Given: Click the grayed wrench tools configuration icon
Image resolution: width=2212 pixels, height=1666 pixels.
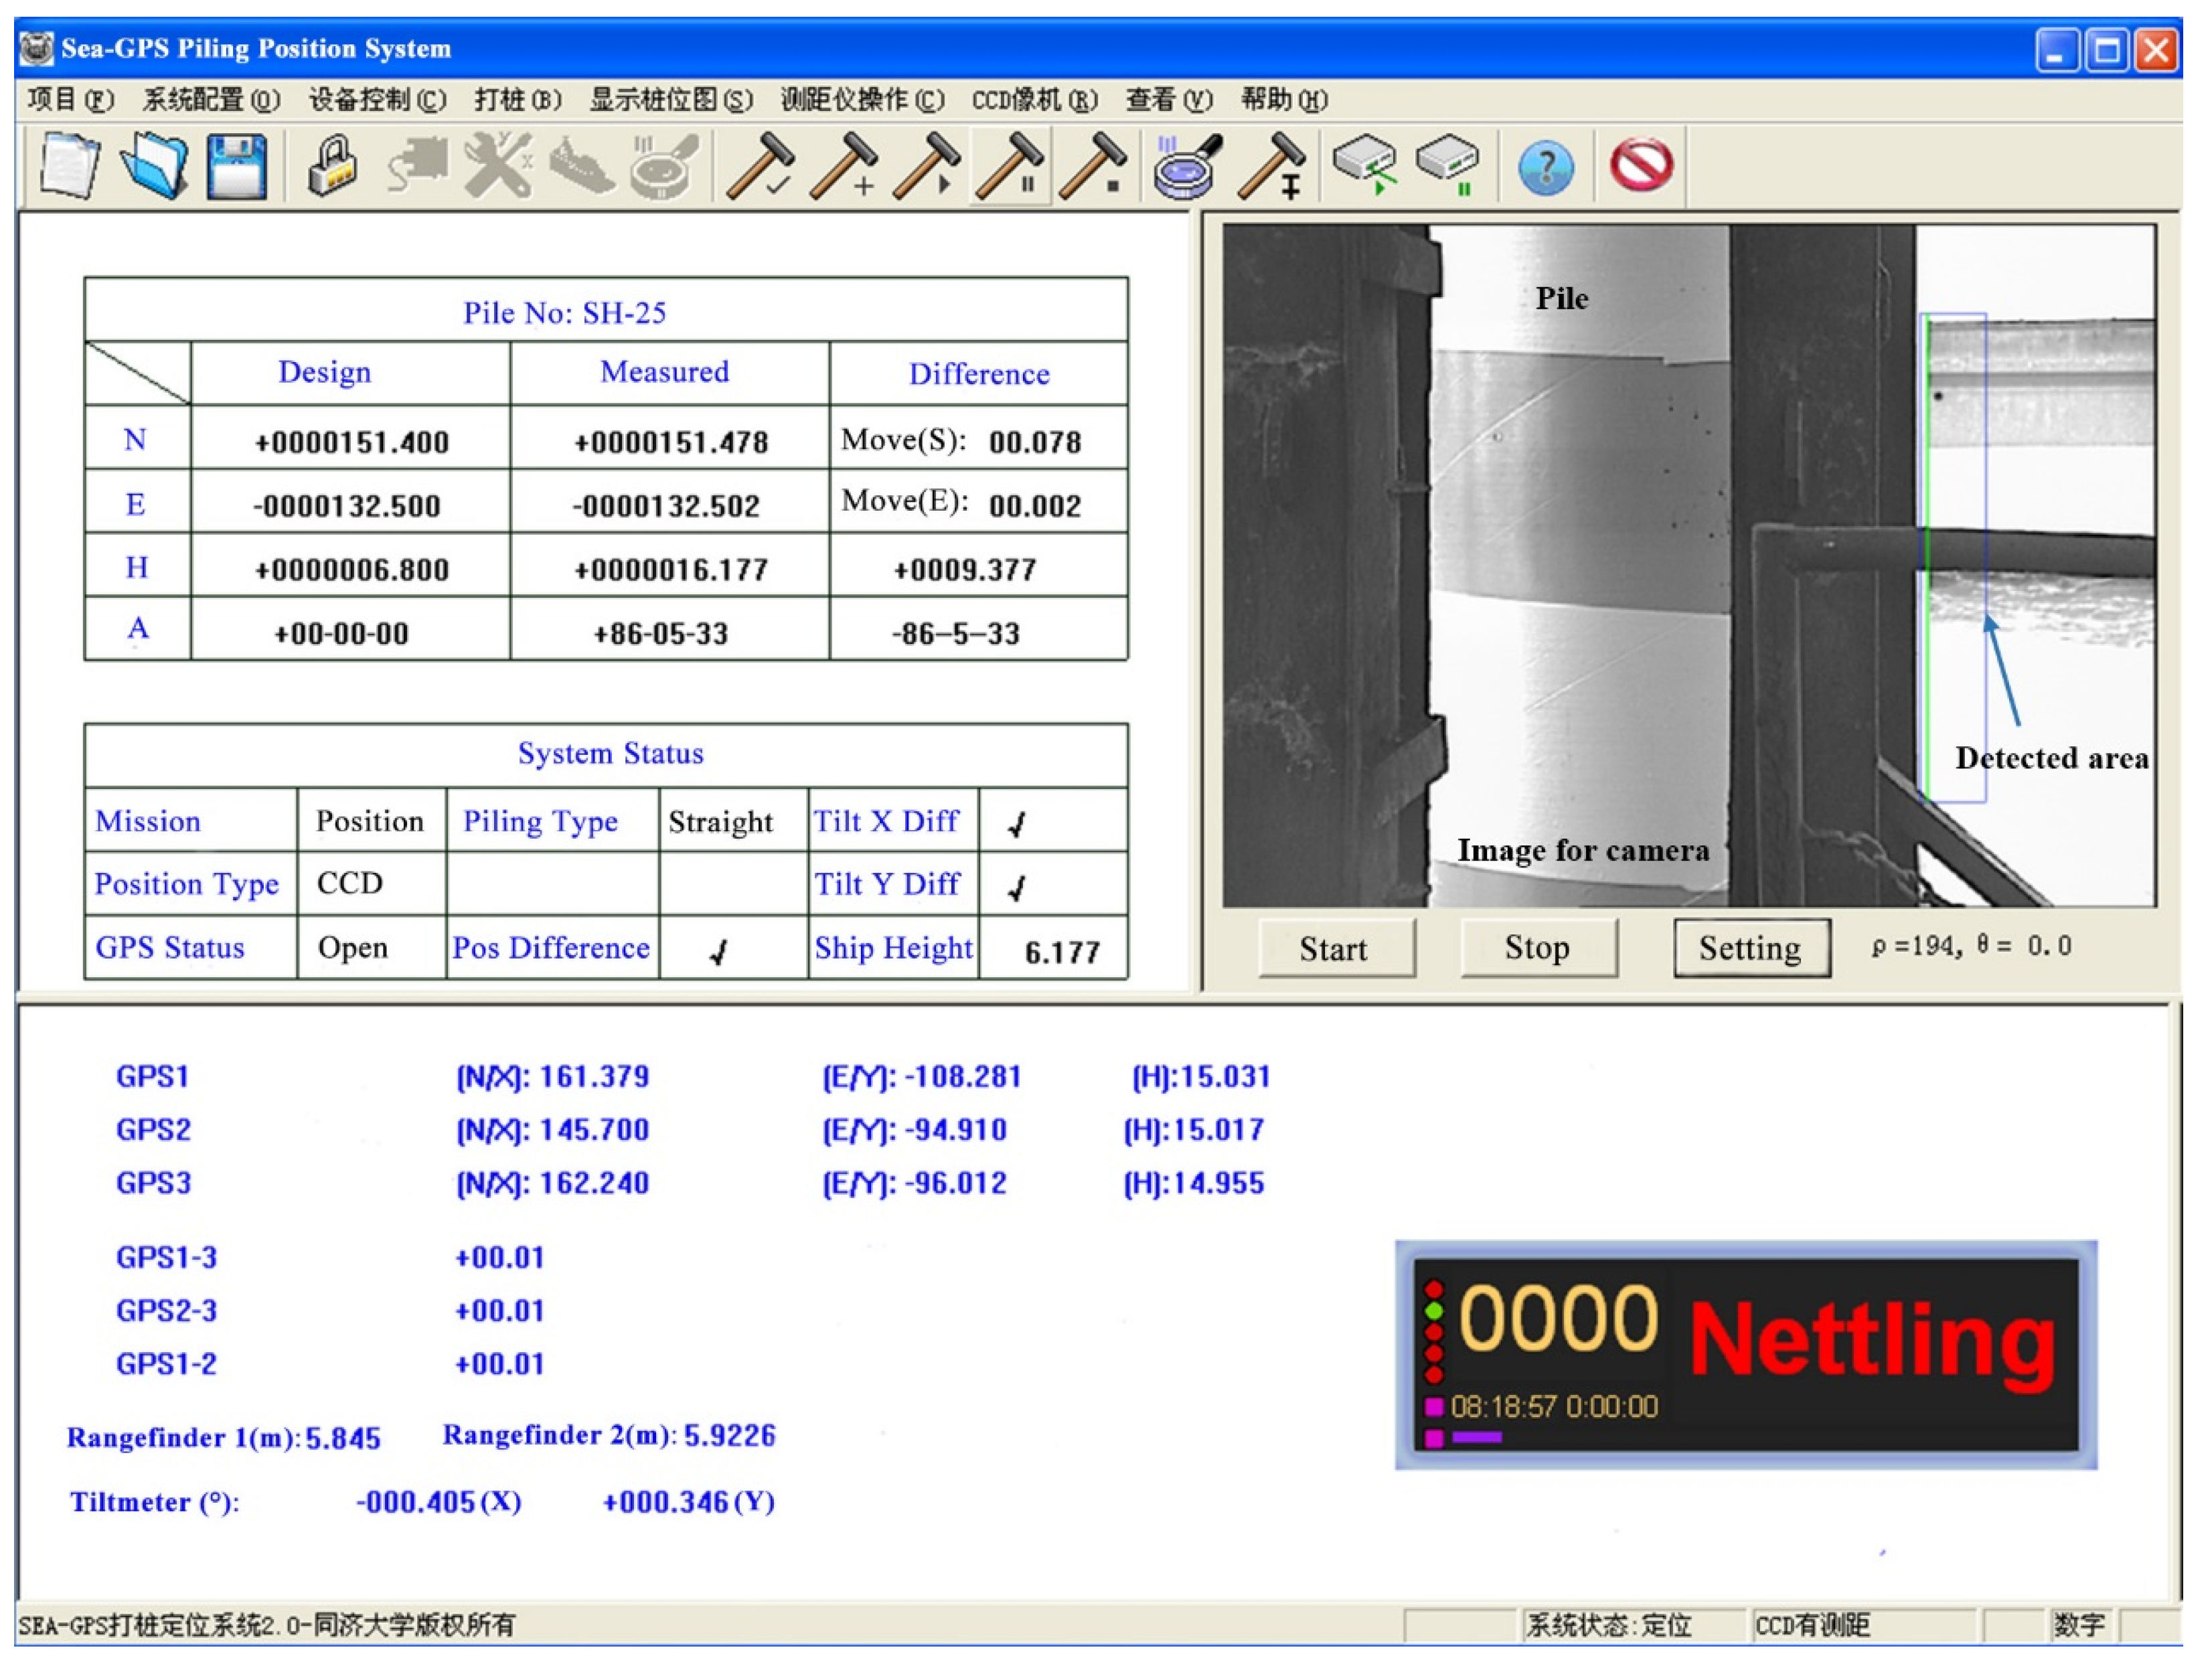Looking at the screenshot, I should 498,166.
